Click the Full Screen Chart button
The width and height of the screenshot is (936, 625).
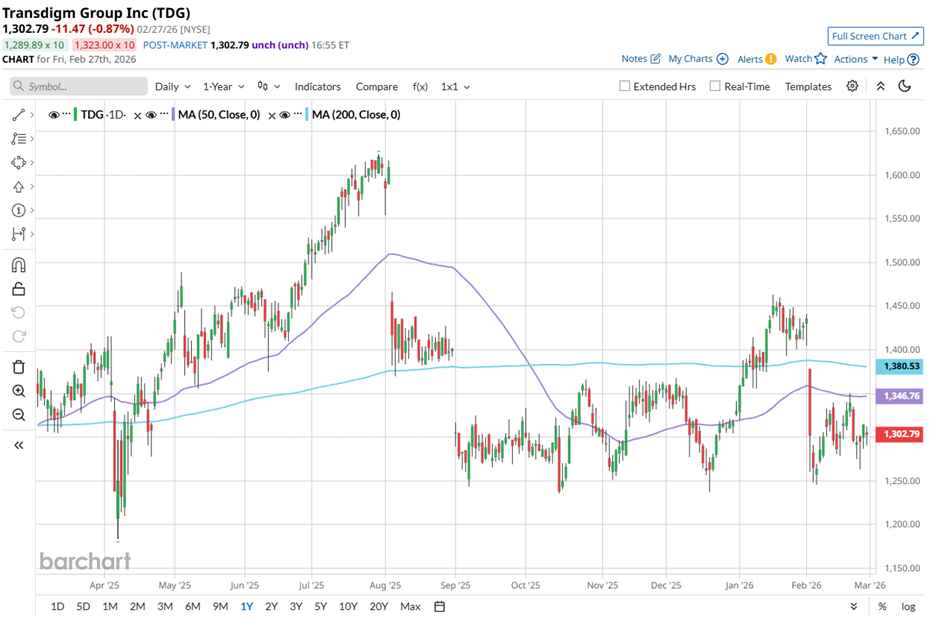[873, 36]
